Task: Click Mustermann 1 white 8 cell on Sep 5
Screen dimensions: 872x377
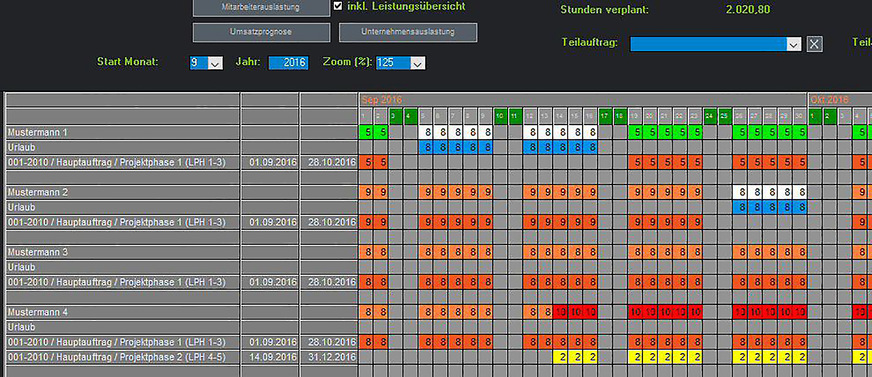Action: point(426,132)
